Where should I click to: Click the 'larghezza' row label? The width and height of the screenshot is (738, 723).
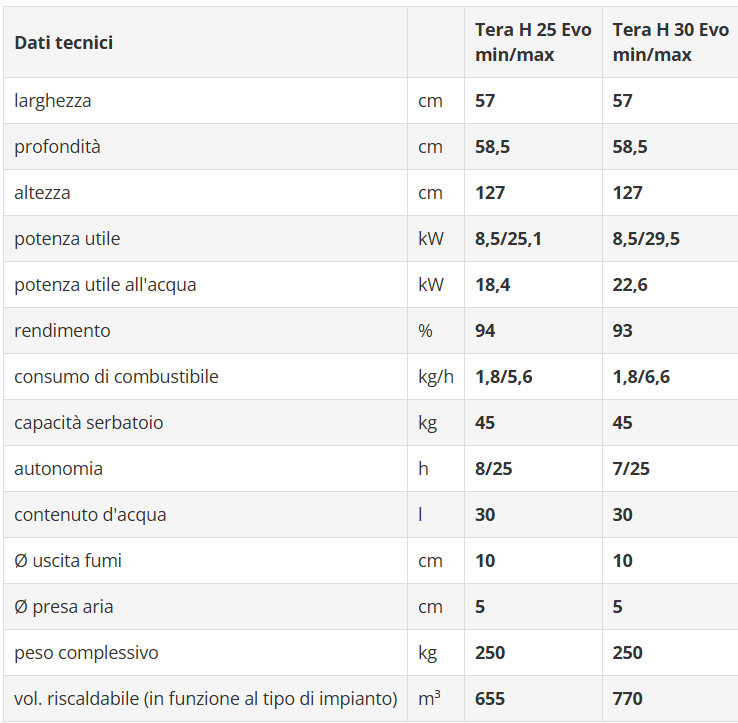pyautogui.click(x=52, y=101)
